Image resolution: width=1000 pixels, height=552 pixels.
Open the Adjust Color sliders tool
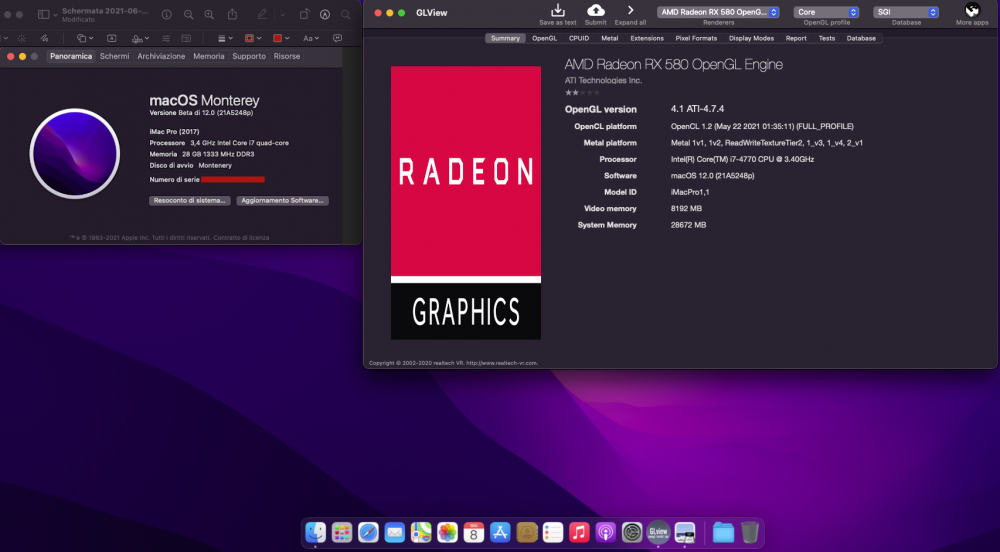click(x=166, y=38)
